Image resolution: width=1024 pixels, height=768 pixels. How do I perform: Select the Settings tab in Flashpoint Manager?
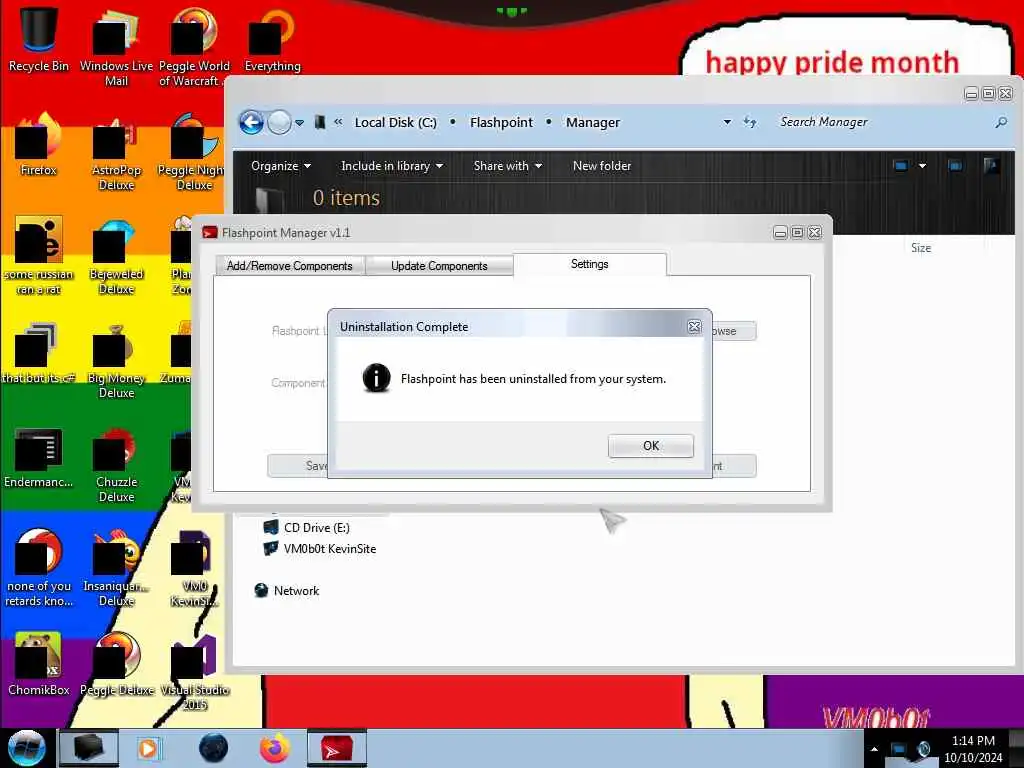(x=590, y=264)
